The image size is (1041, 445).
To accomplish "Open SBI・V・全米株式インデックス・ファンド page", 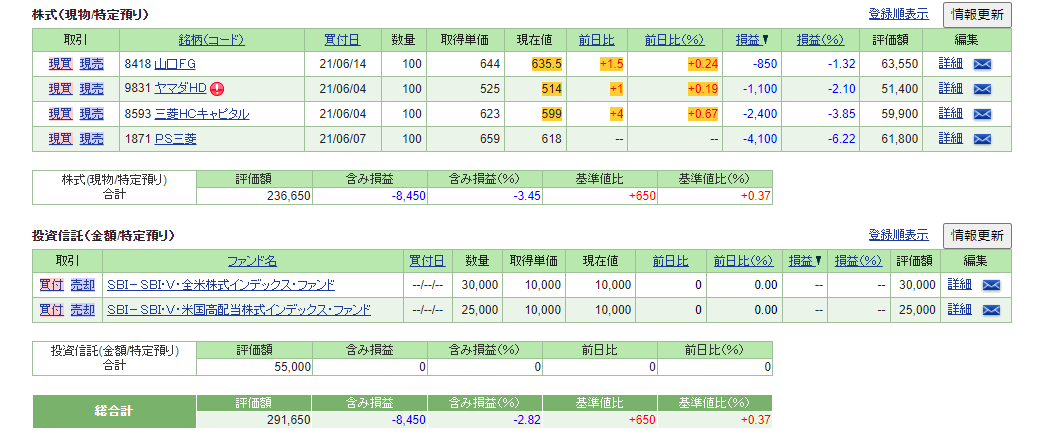I will pyautogui.click(x=221, y=286).
